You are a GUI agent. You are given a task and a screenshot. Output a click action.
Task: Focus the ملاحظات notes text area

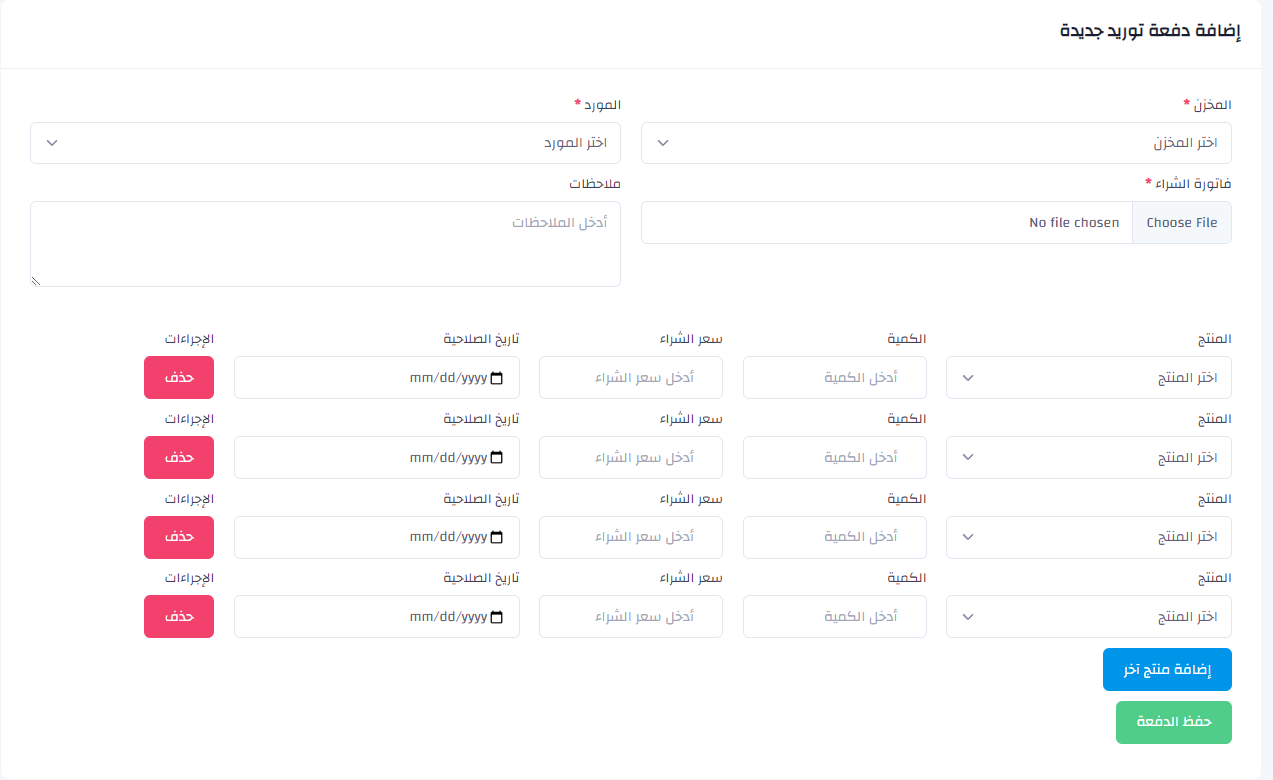(x=325, y=244)
